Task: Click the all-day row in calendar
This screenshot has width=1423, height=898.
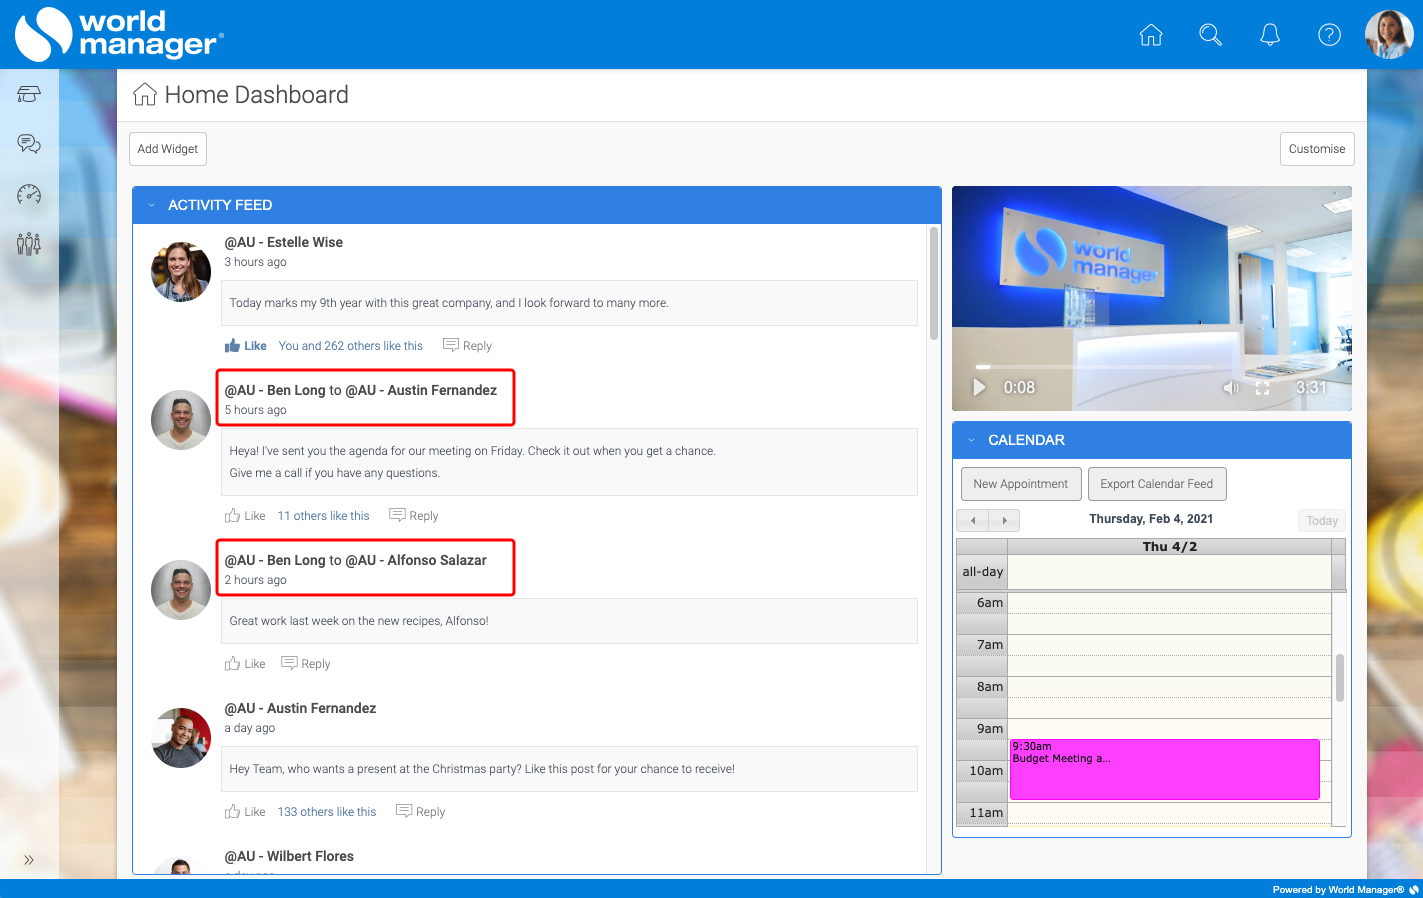Action: coord(1170,572)
